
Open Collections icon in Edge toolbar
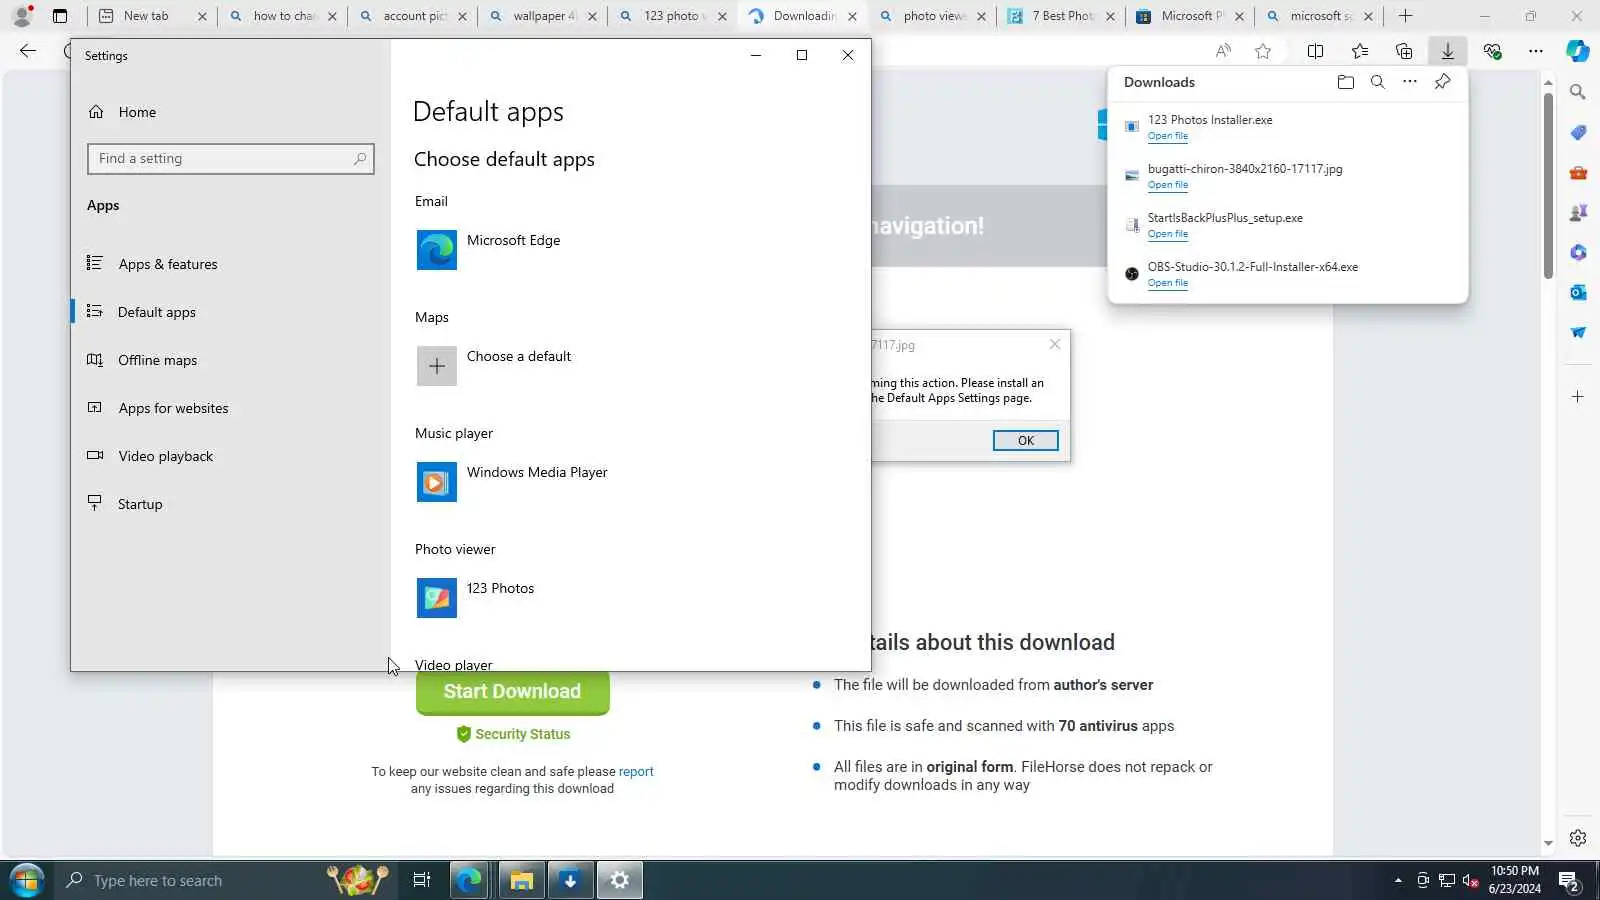(x=1404, y=51)
